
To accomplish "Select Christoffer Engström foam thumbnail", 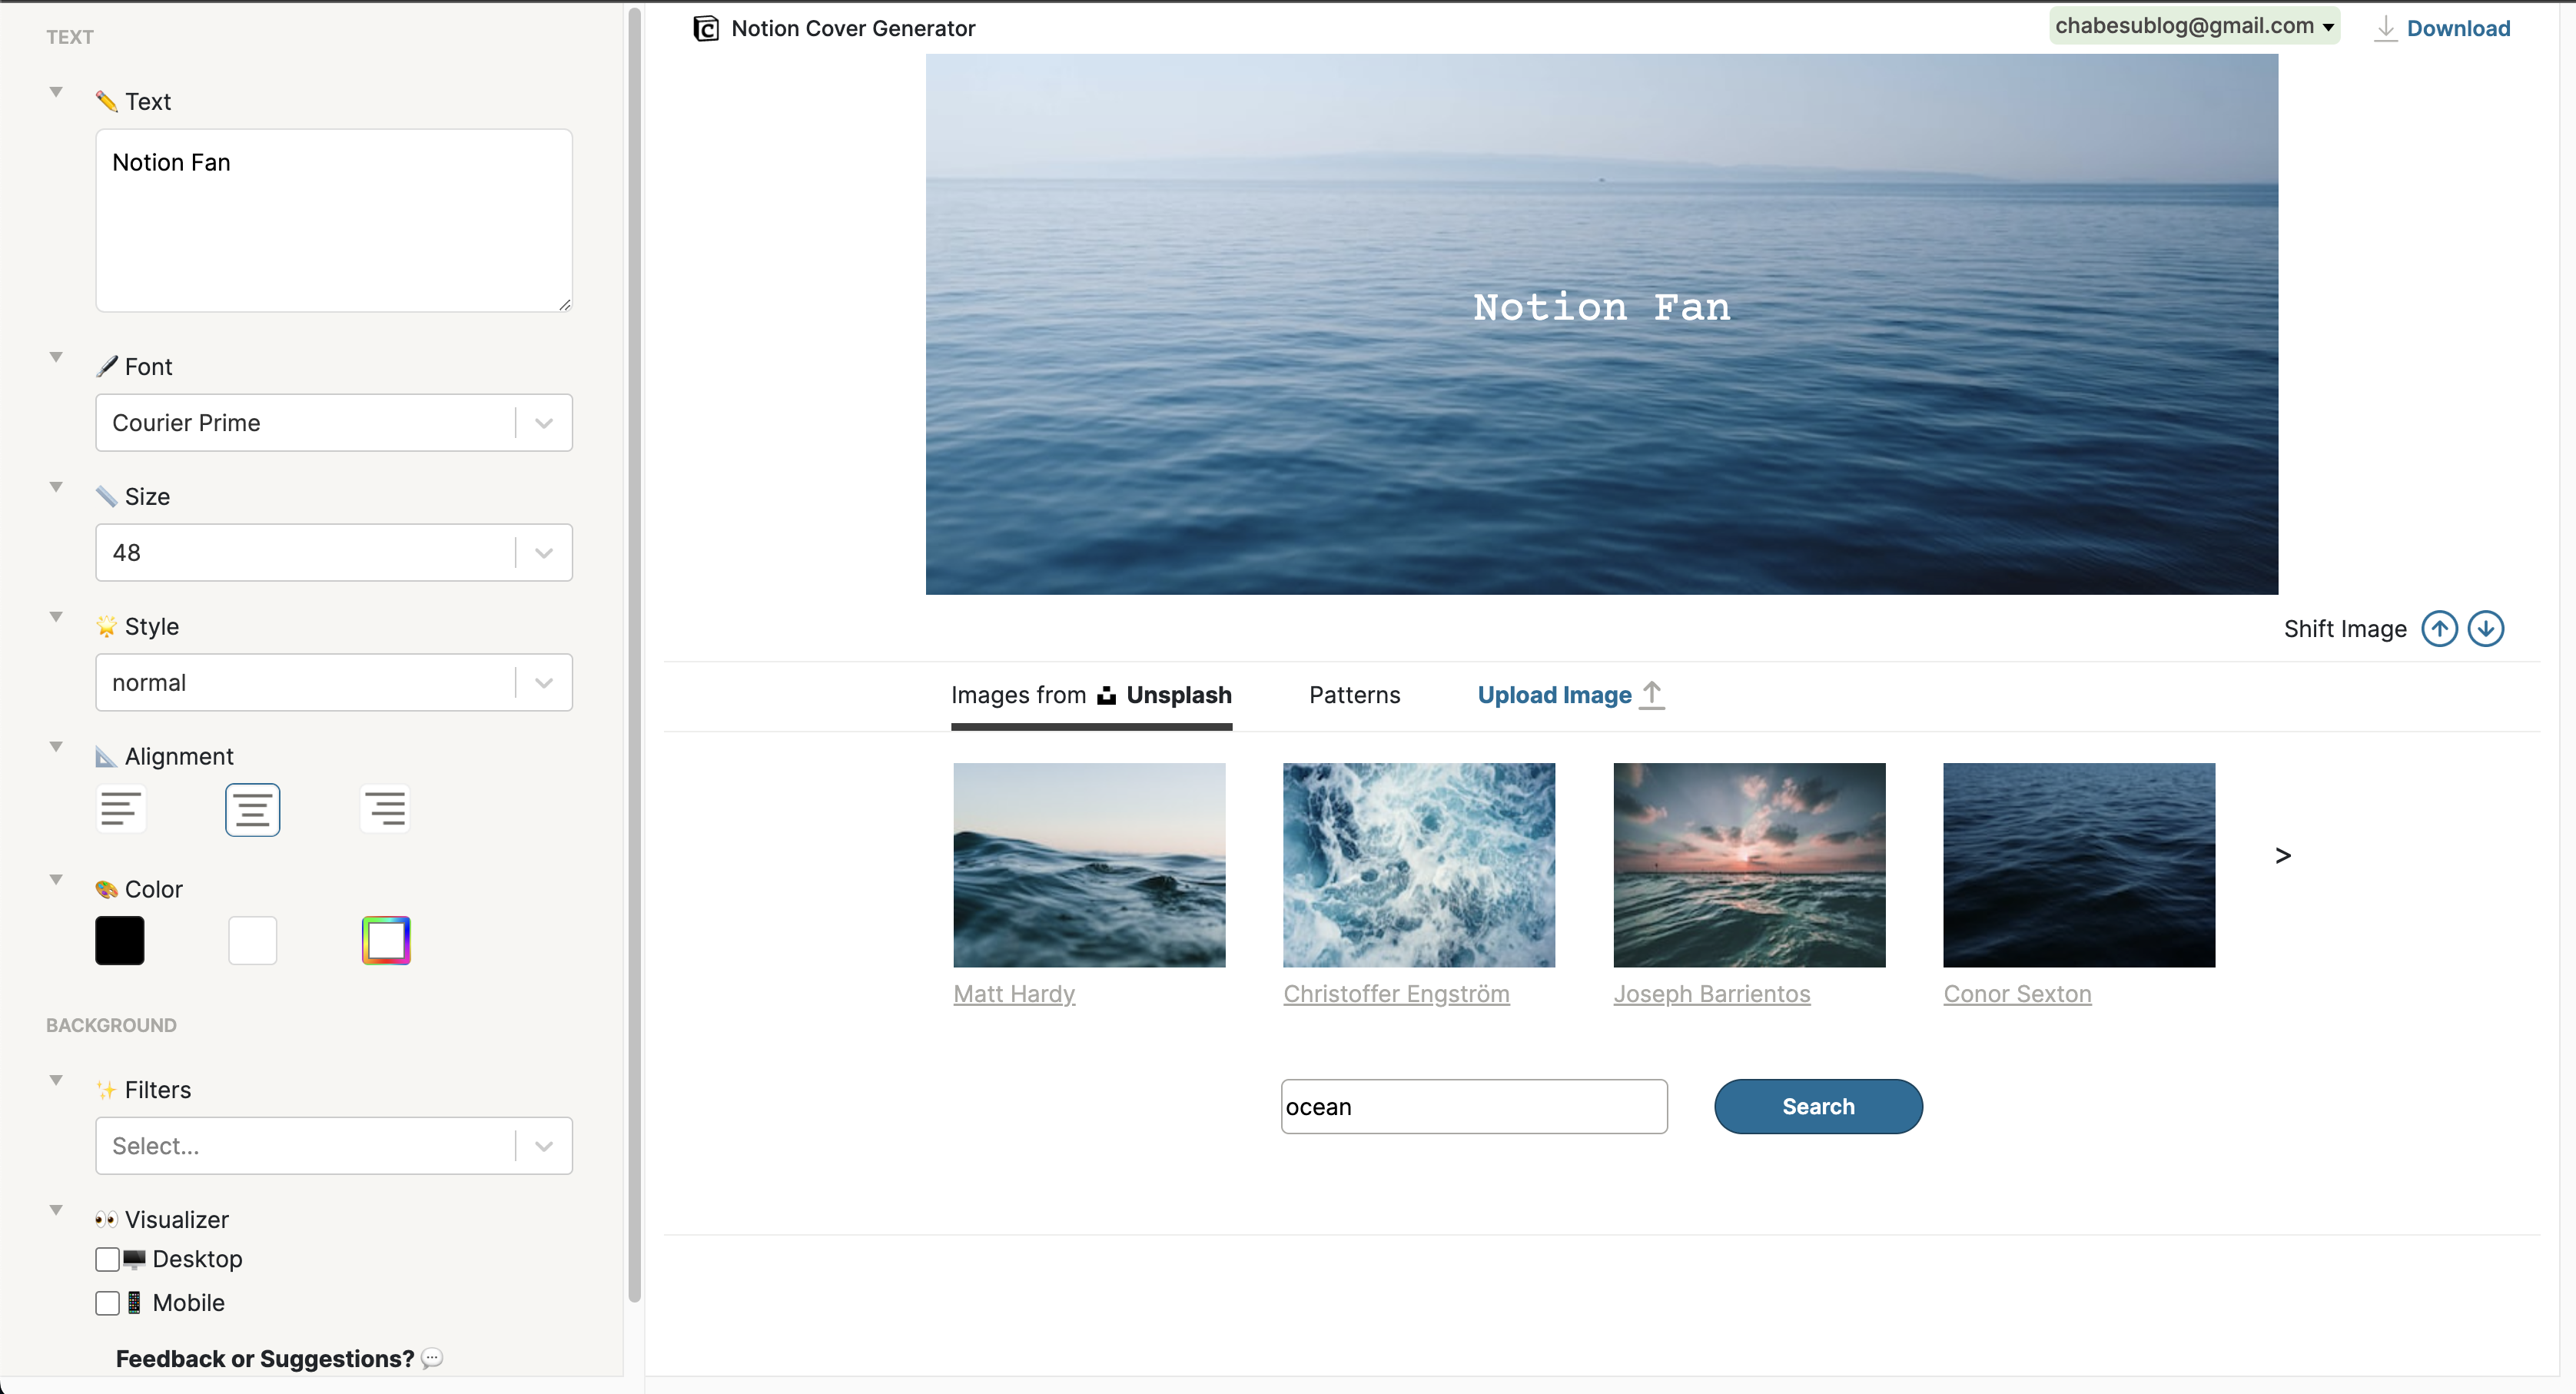I will [1419, 865].
